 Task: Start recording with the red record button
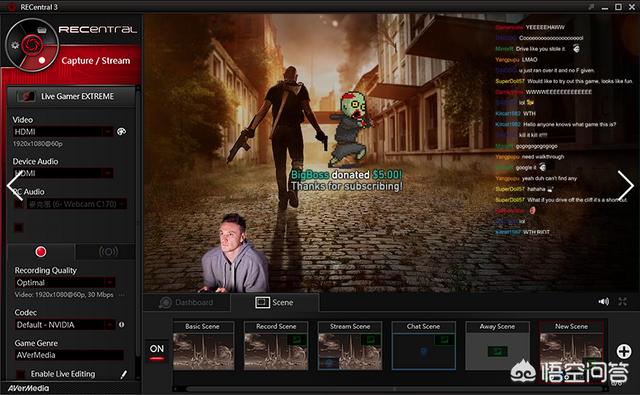[x=41, y=251]
